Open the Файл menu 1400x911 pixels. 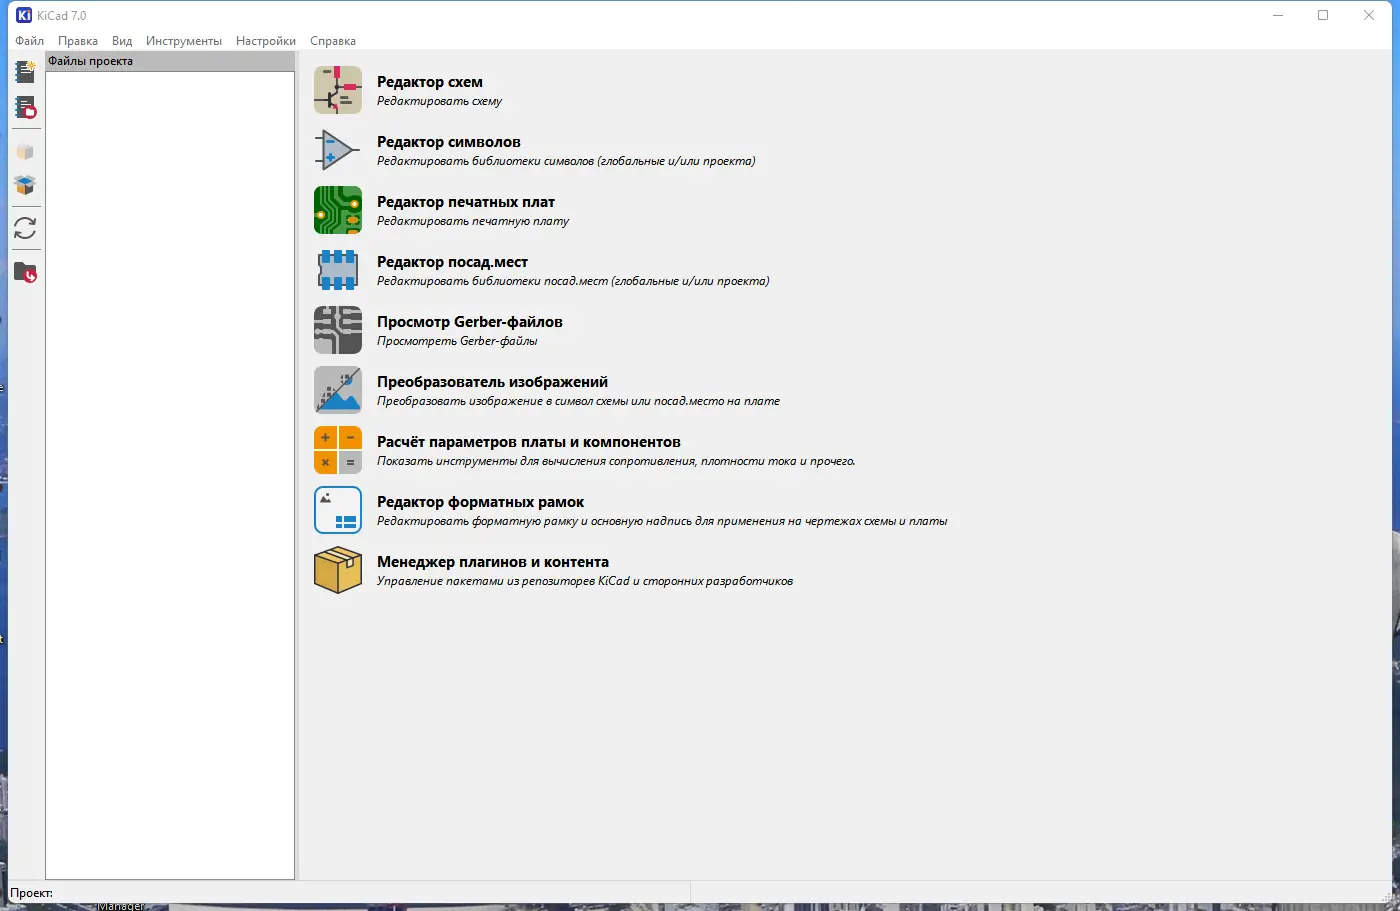(x=30, y=41)
